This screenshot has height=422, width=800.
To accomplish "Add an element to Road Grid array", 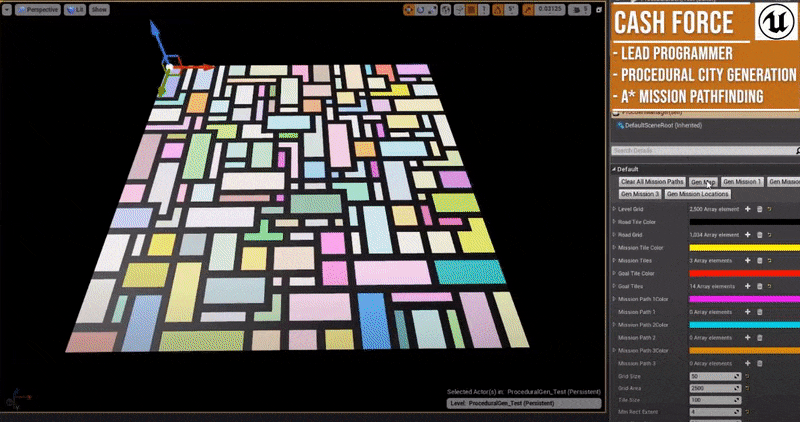I will [x=747, y=235].
